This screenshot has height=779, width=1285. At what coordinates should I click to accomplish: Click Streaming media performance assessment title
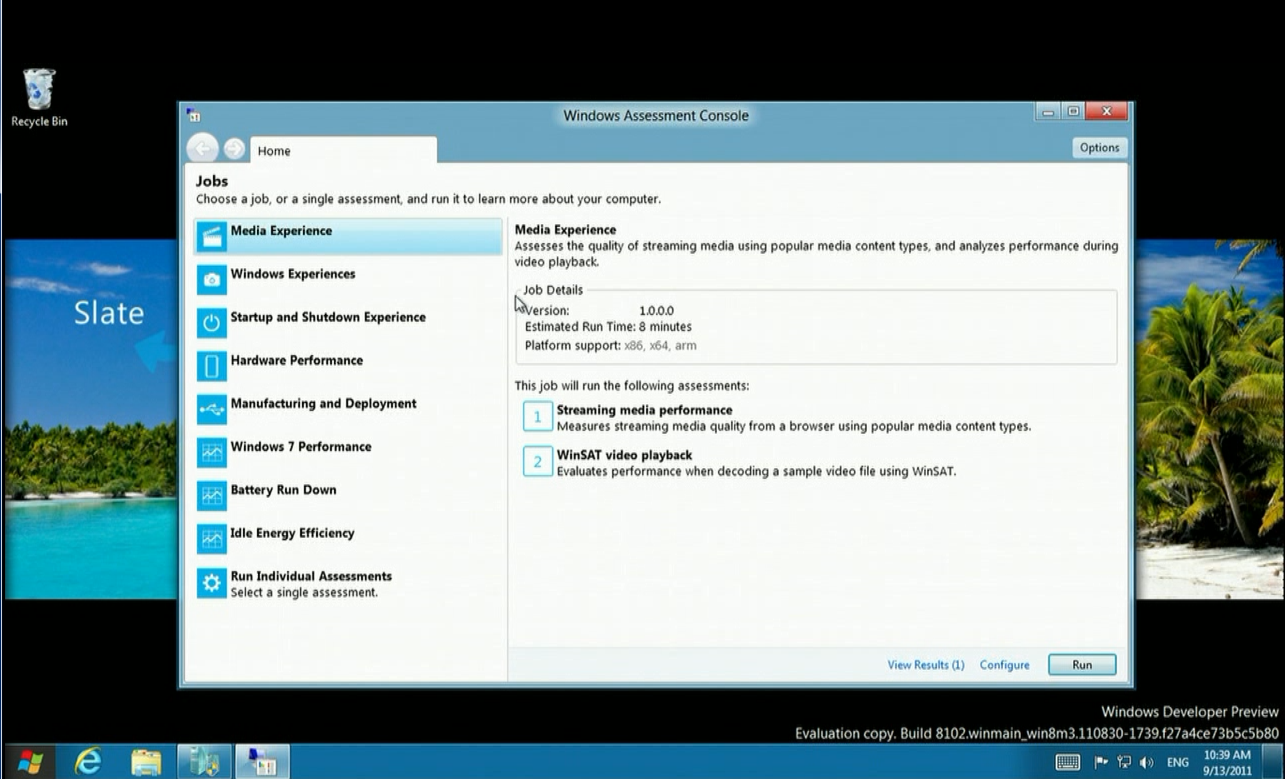click(644, 410)
